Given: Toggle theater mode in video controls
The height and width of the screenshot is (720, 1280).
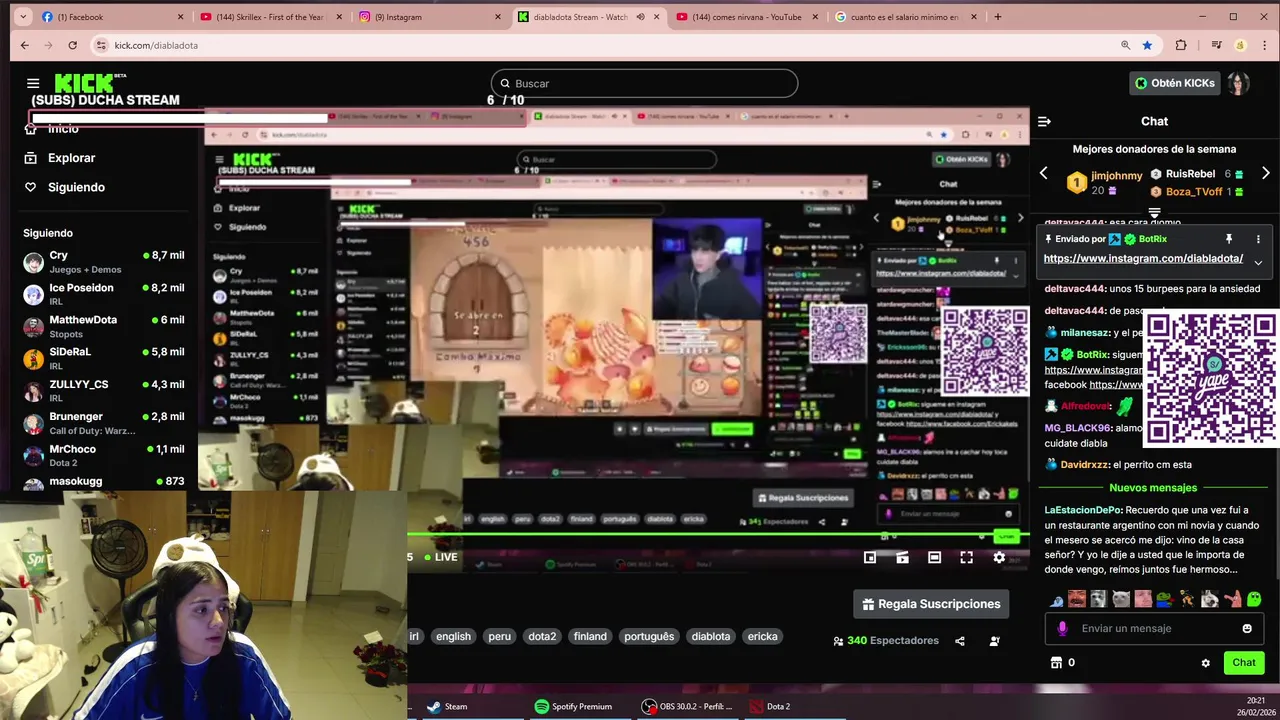Looking at the screenshot, I should 934,557.
